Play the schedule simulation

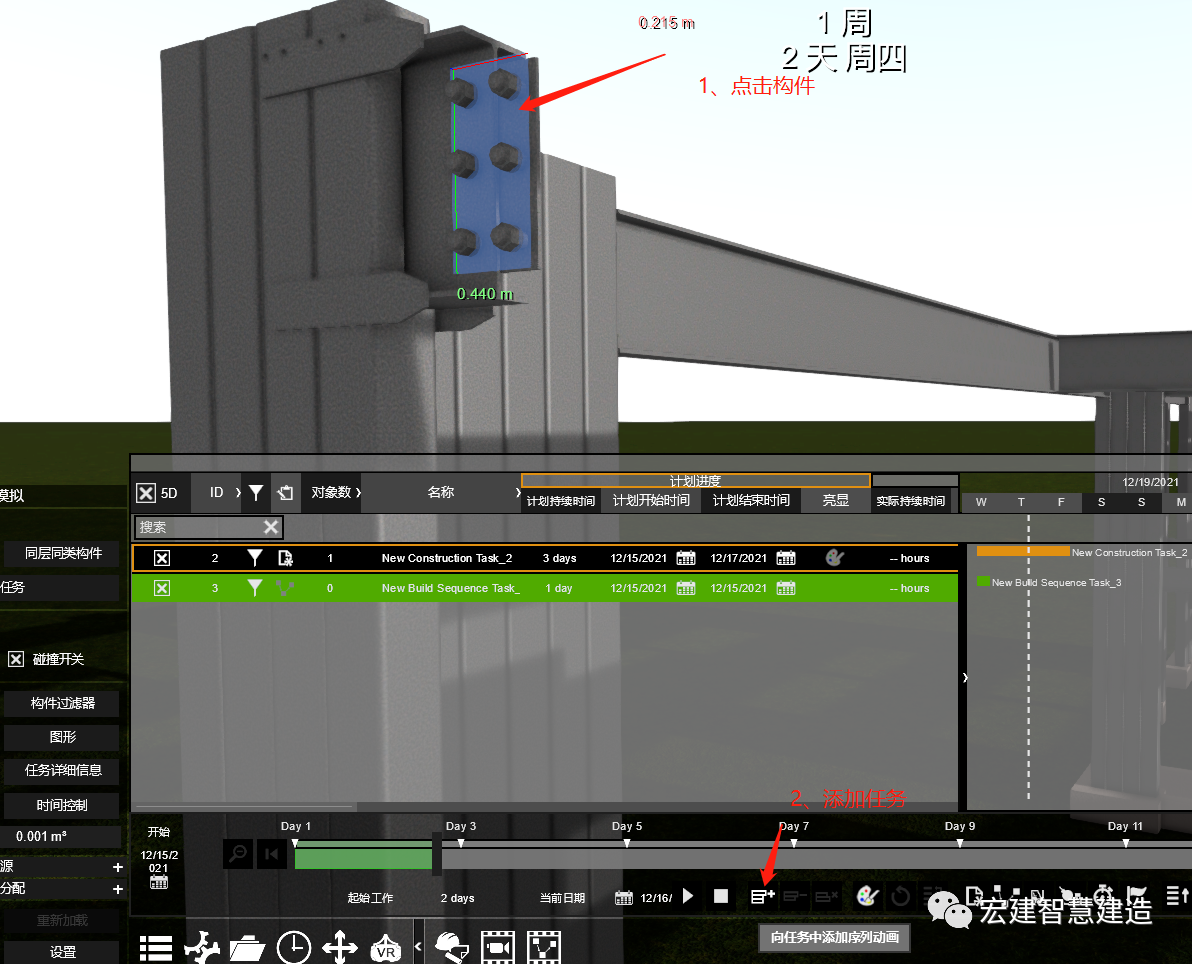point(689,896)
